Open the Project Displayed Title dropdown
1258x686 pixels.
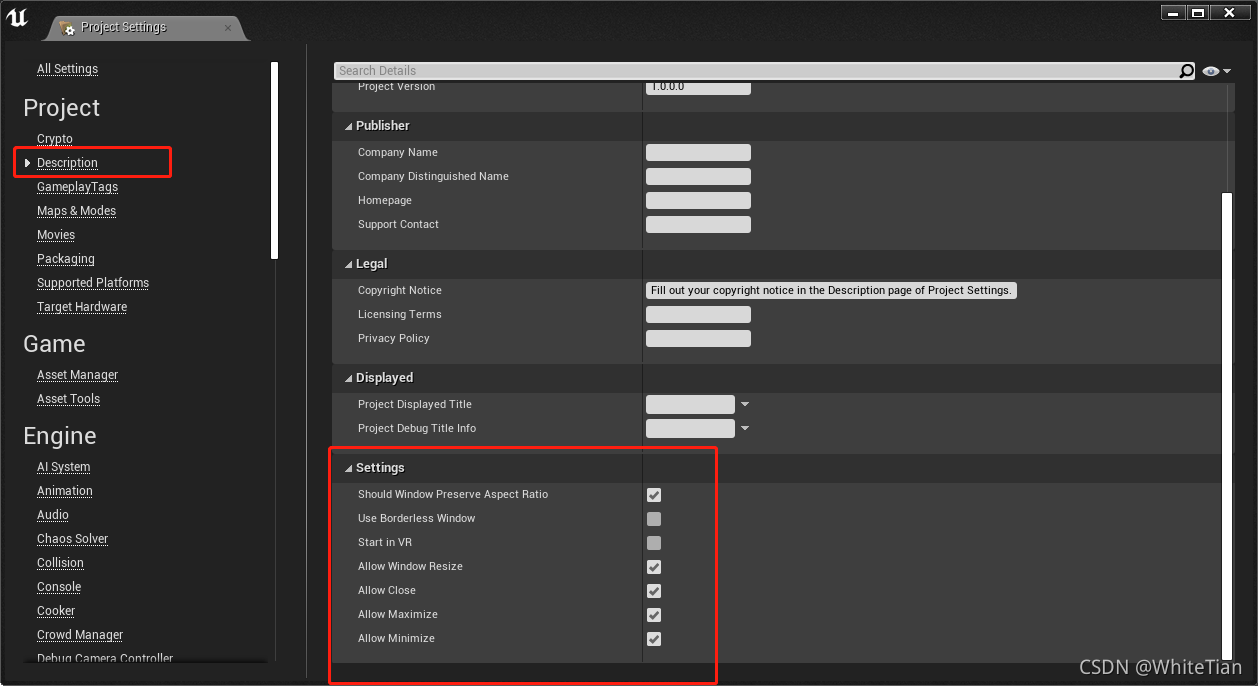(744, 404)
